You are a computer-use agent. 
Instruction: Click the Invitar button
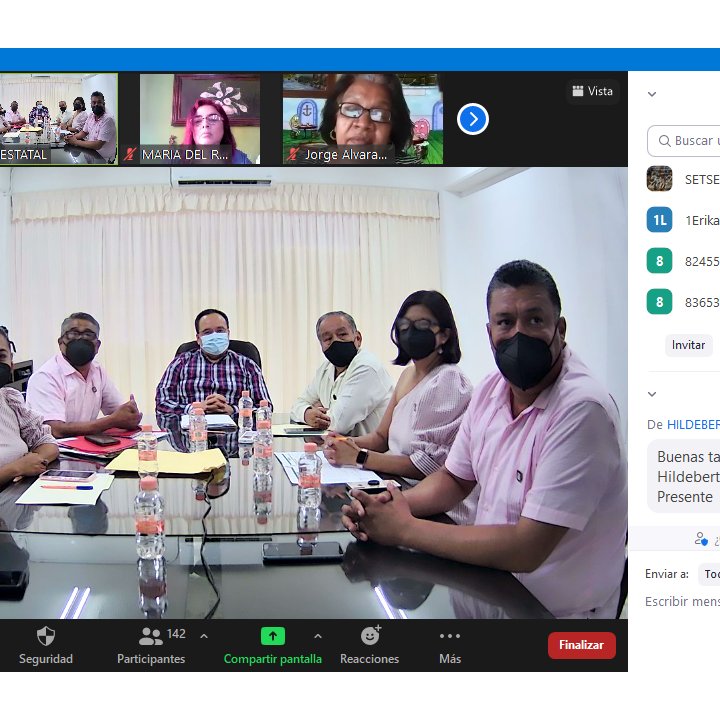coord(688,345)
